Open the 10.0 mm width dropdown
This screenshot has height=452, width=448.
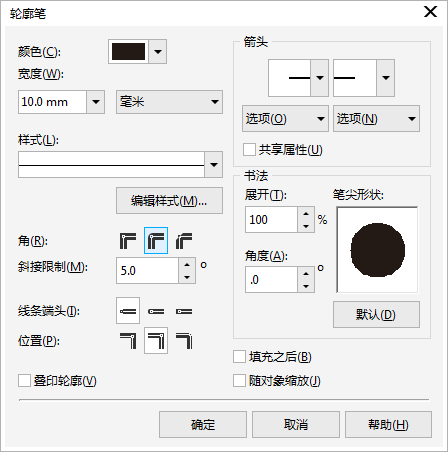96,102
